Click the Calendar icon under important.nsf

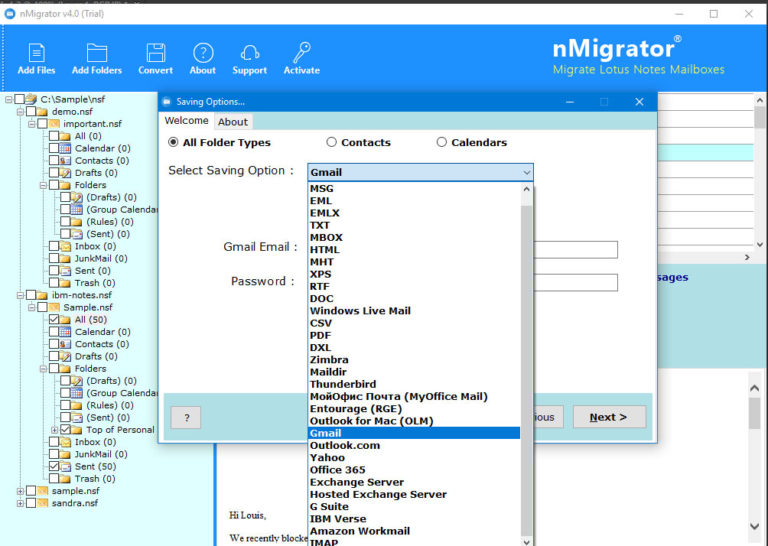(65, 148)
